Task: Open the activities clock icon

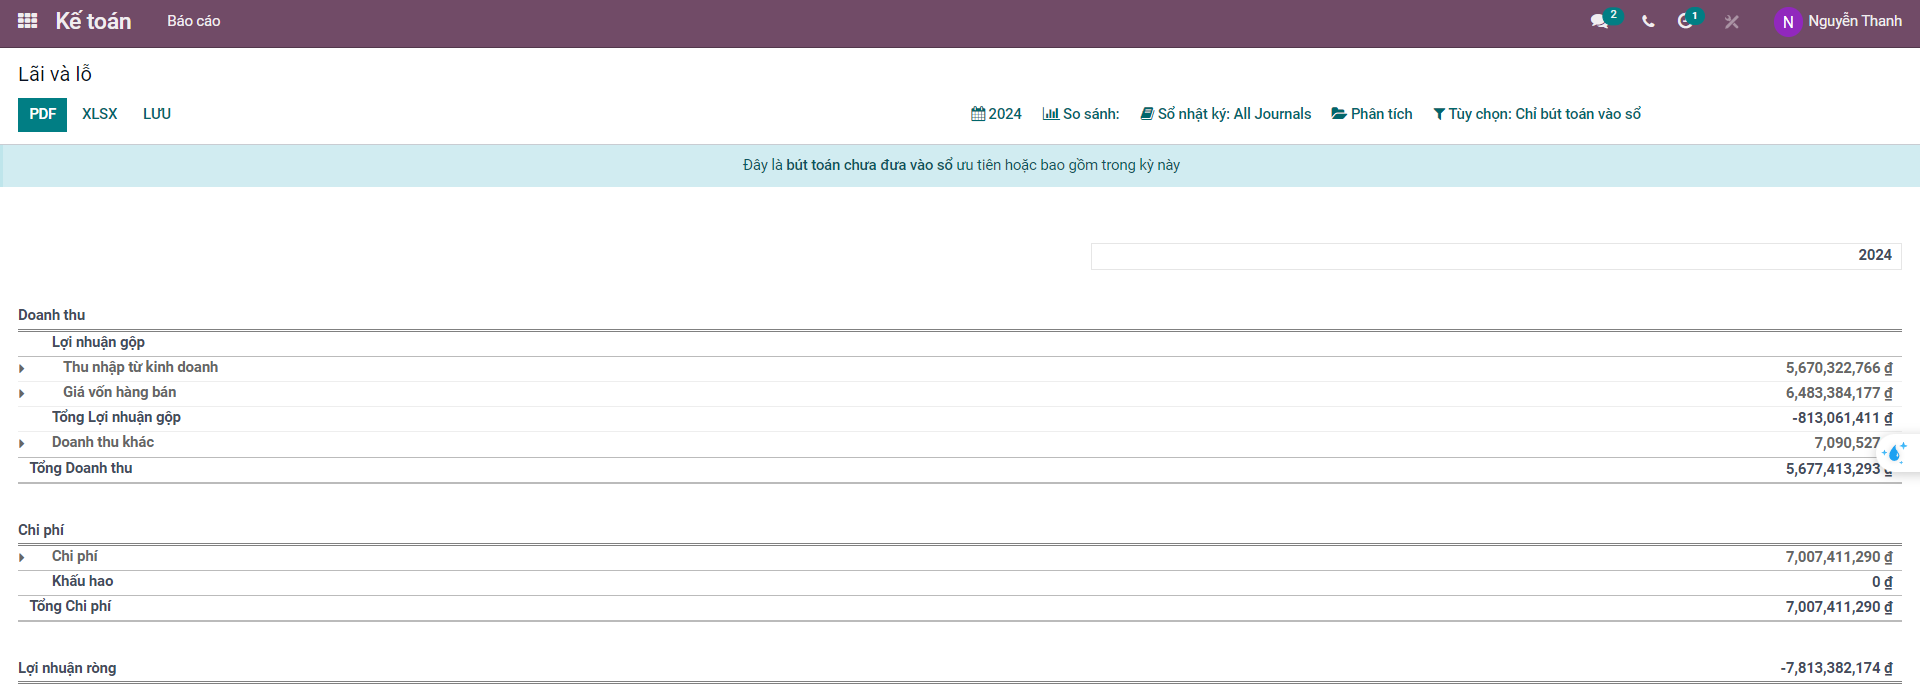Action: pos(1685,21)
